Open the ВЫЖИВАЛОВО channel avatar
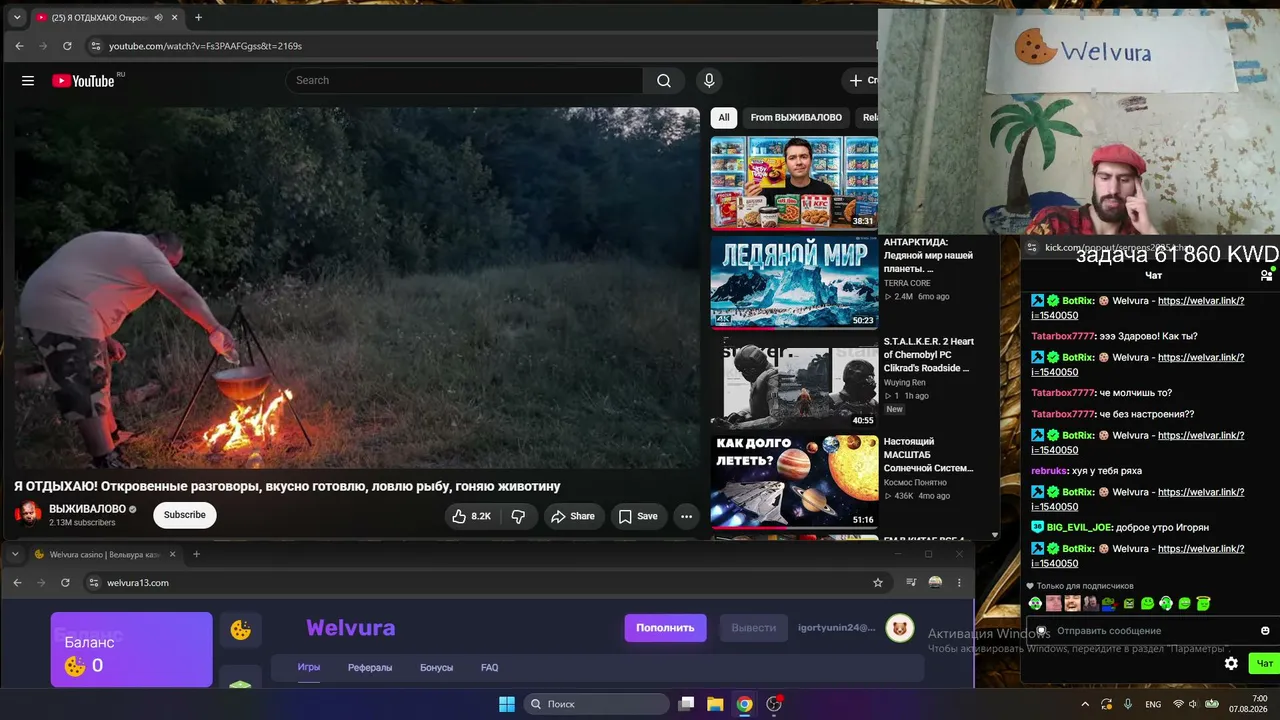 tap(28, 515)
